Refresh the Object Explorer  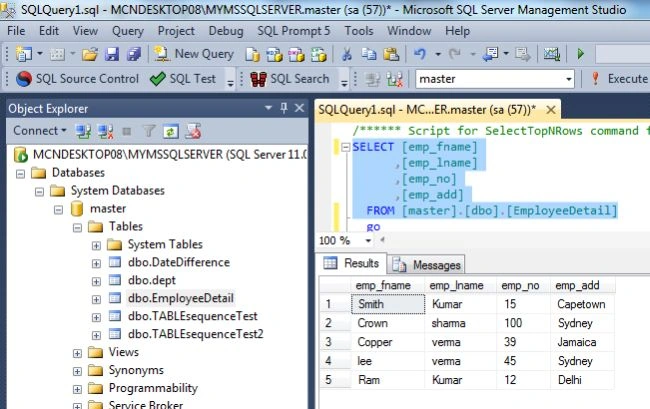click(x=171, y=132)
